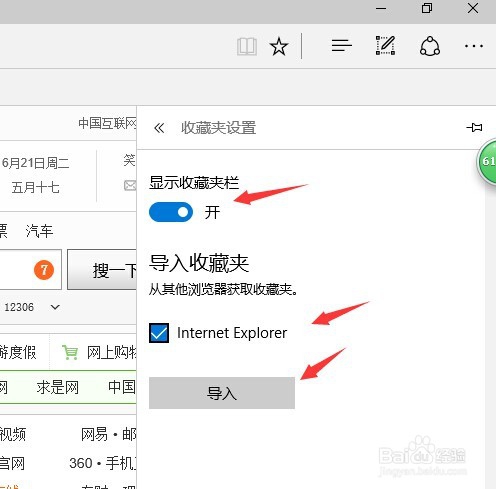Viewport: 496px width, 489px height.
Task: Open the 求是网 link
Action: [x=57, y=387]
